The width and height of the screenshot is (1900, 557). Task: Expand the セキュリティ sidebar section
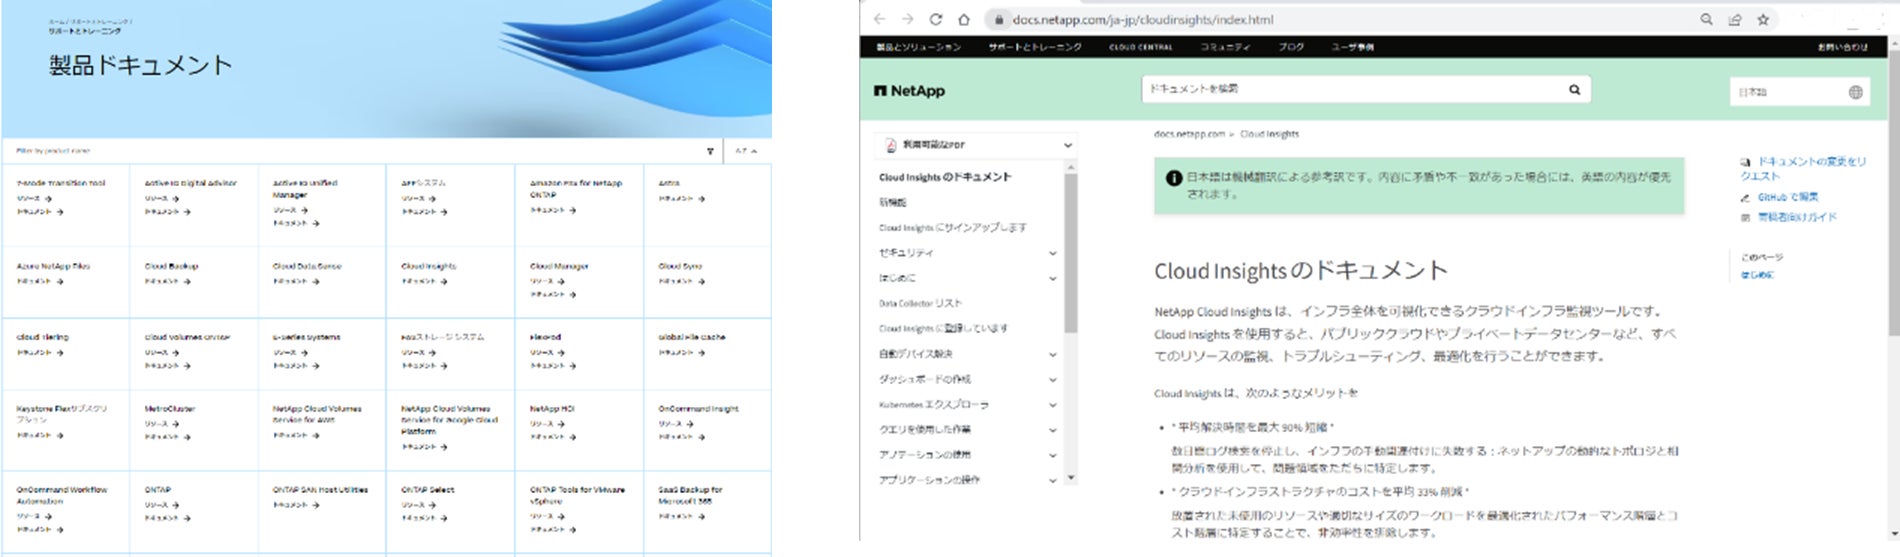click(x=1052, y=253)
